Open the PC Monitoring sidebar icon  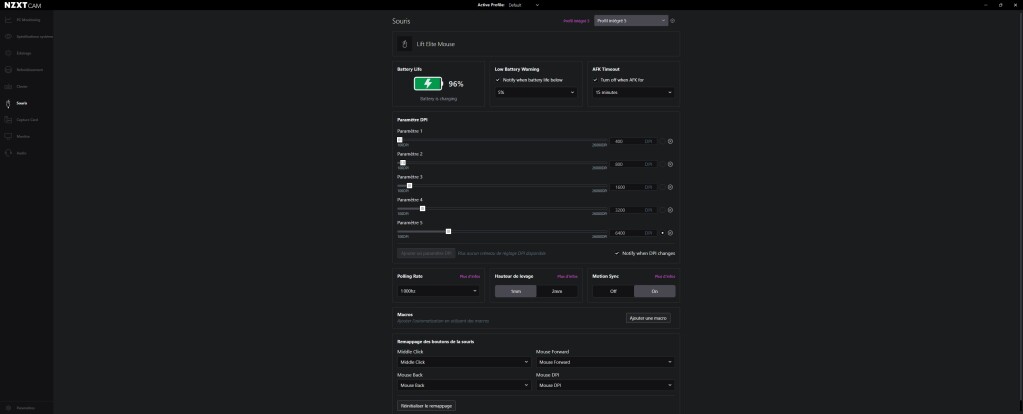[8, 20]
